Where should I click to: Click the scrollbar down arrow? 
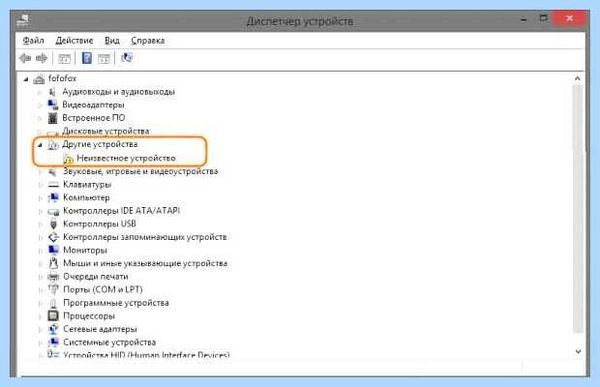point(578,351)
